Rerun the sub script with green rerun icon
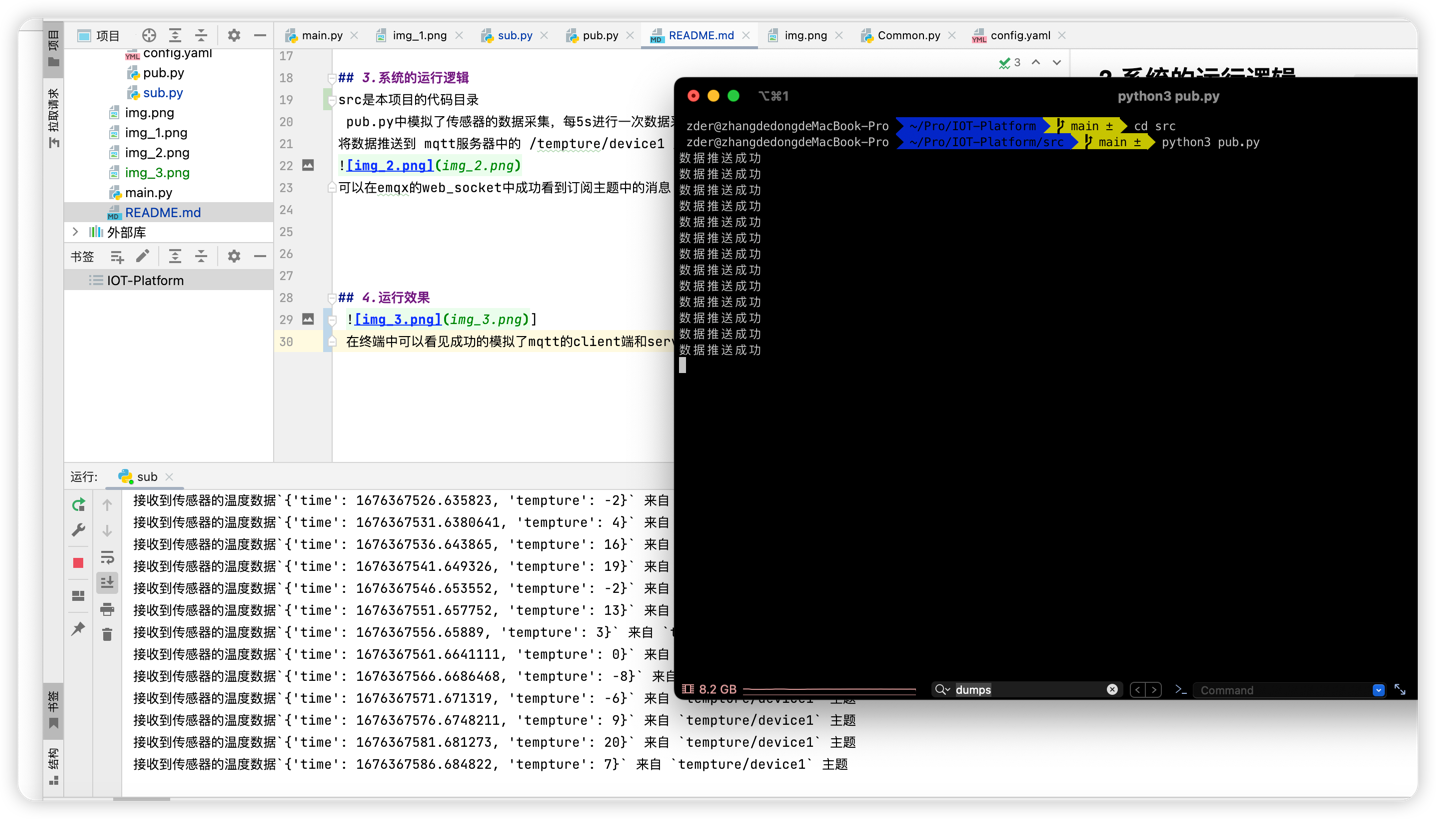The width and height of the screenshot is (1436, 819). pyautogui.click(x=78, y=505)
